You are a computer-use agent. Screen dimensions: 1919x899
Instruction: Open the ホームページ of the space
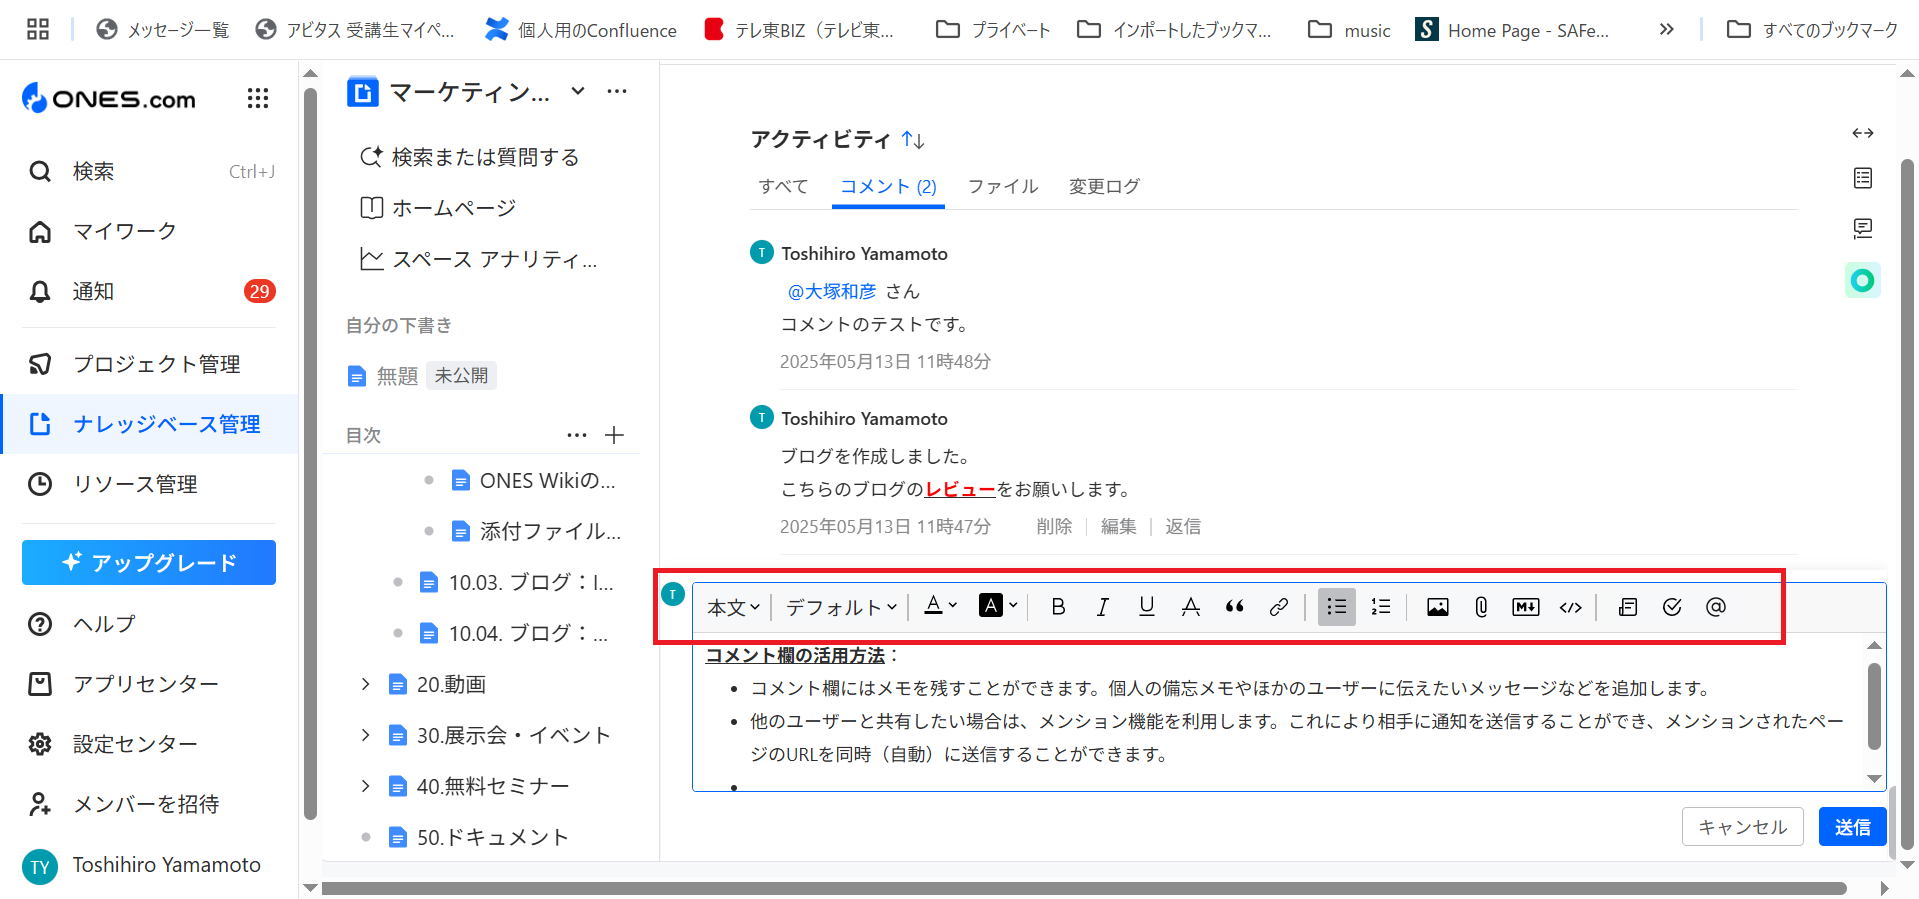438,208
